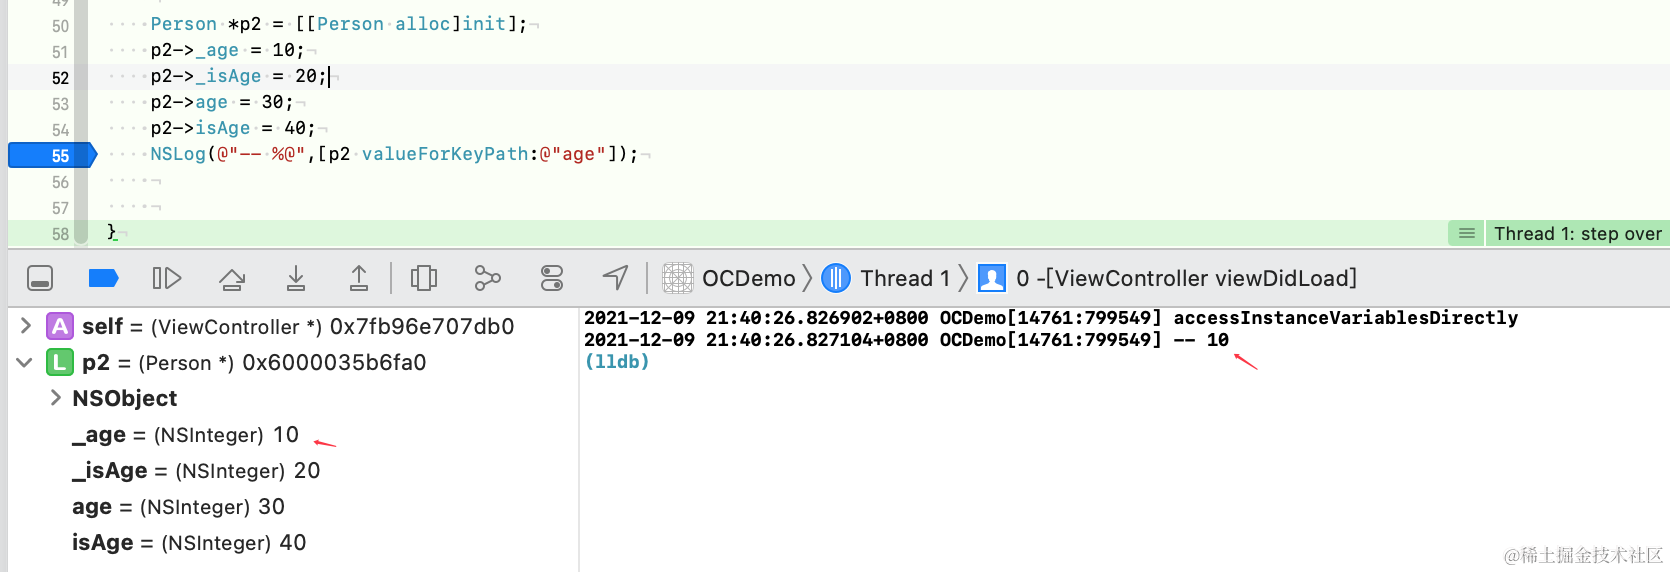Click line number 54 in the gutter
Image resolution: width=1670 pixels, height=572 pixels.
[60, 130]
